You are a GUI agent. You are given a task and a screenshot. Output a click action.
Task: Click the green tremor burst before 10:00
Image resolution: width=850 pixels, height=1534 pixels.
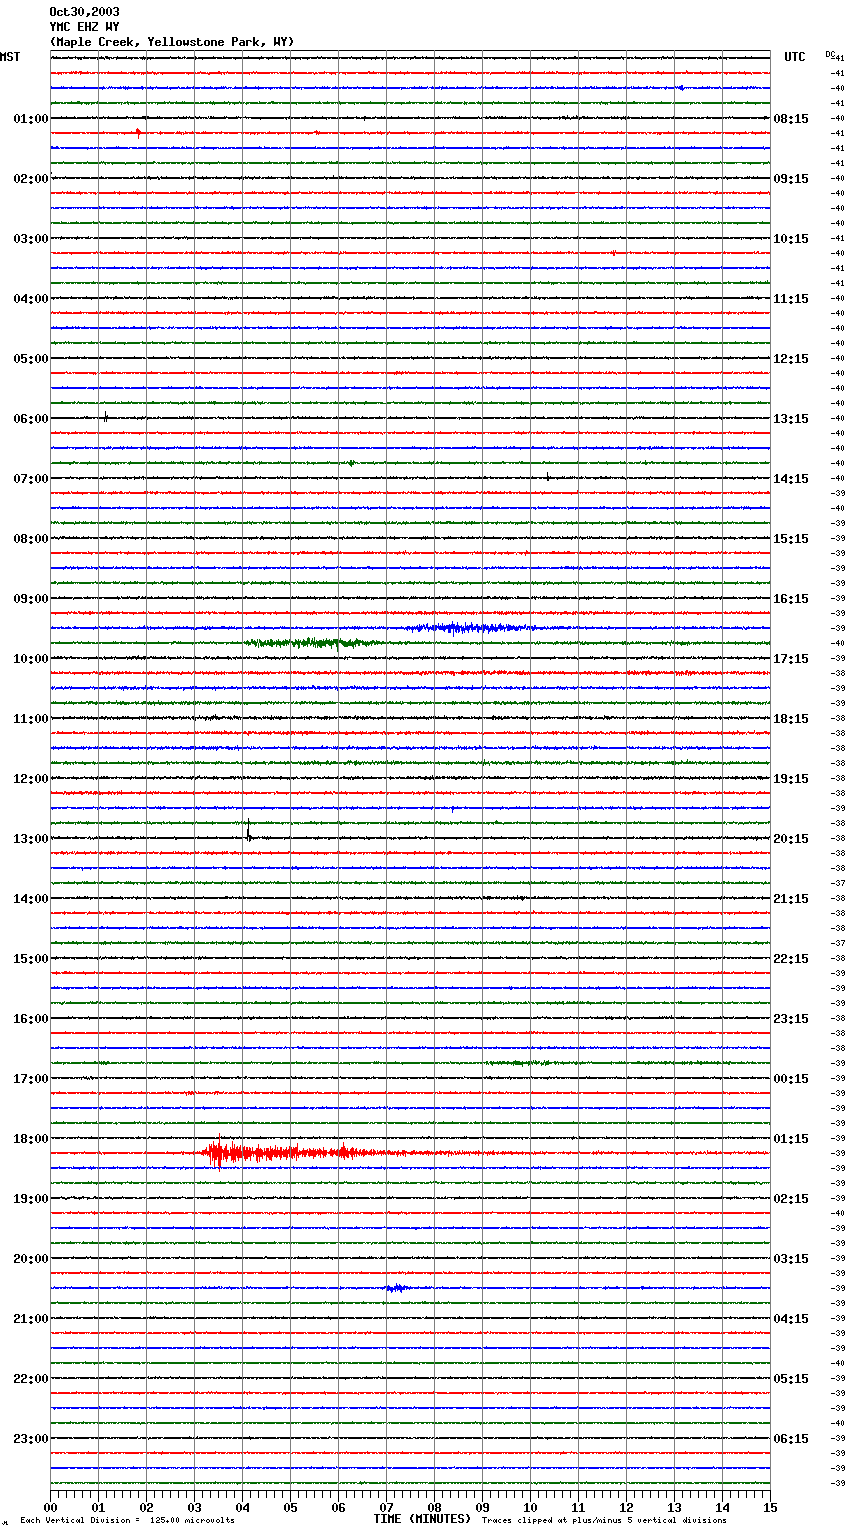(312, 643)
